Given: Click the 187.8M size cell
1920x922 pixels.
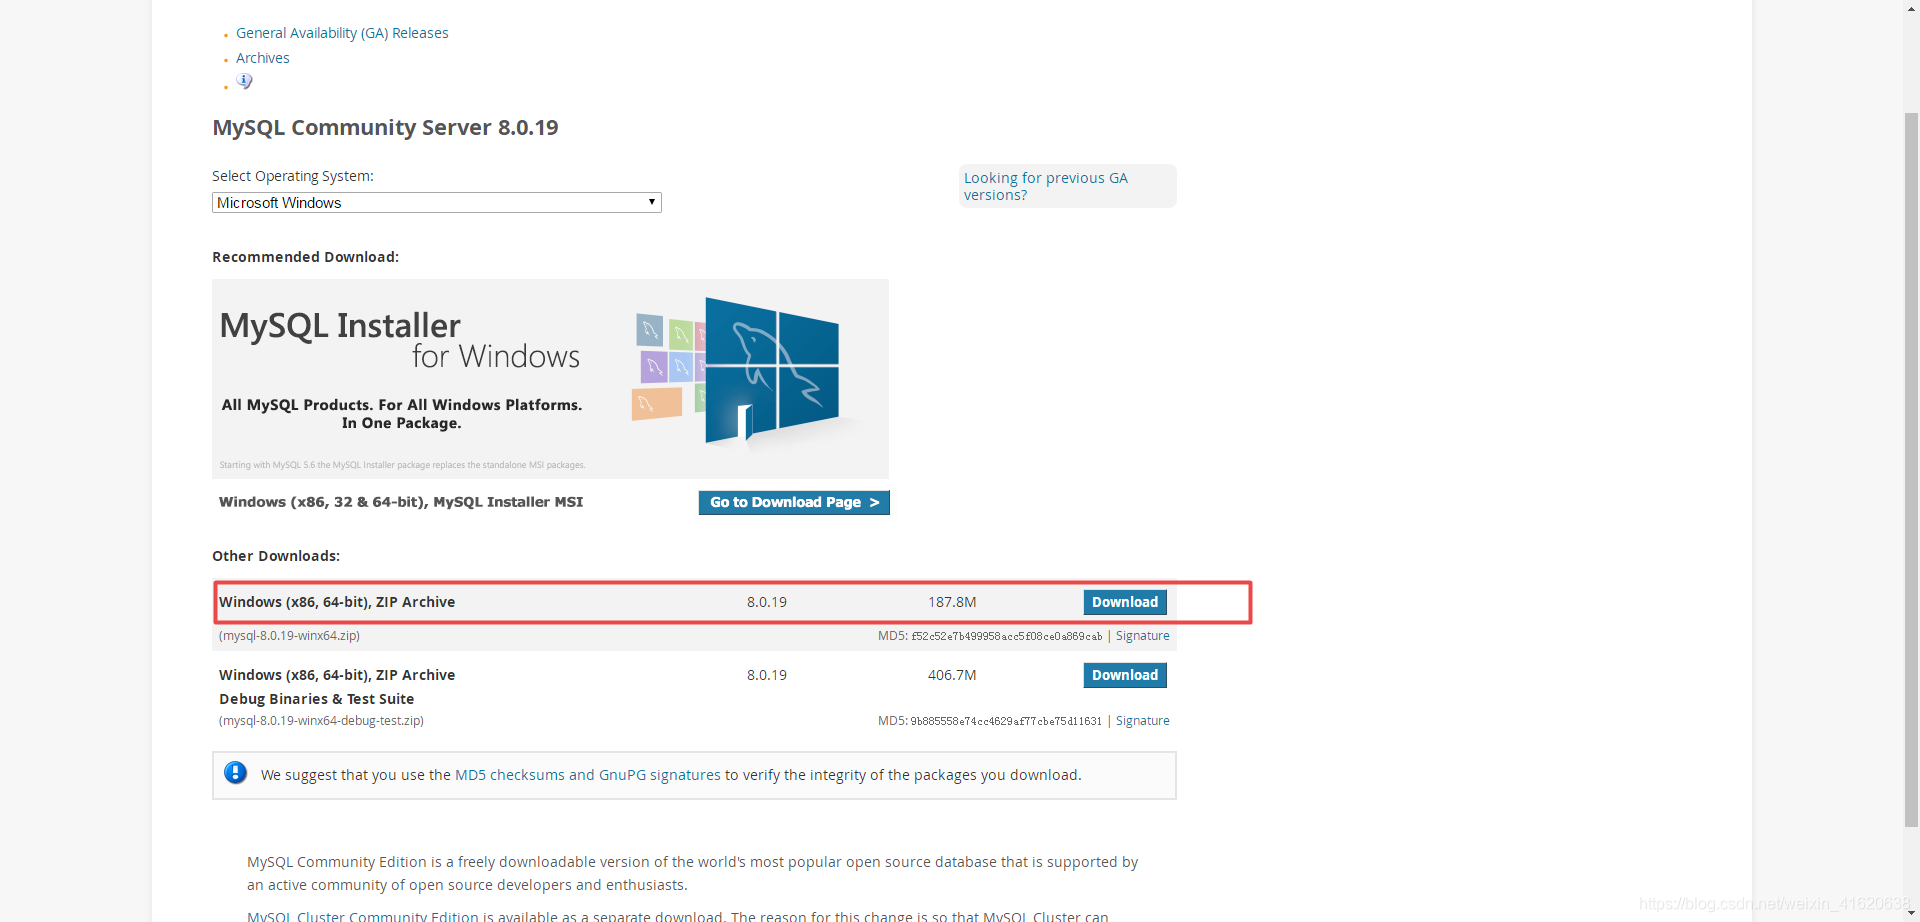Looking at the screenshot, I should point(952,602).
